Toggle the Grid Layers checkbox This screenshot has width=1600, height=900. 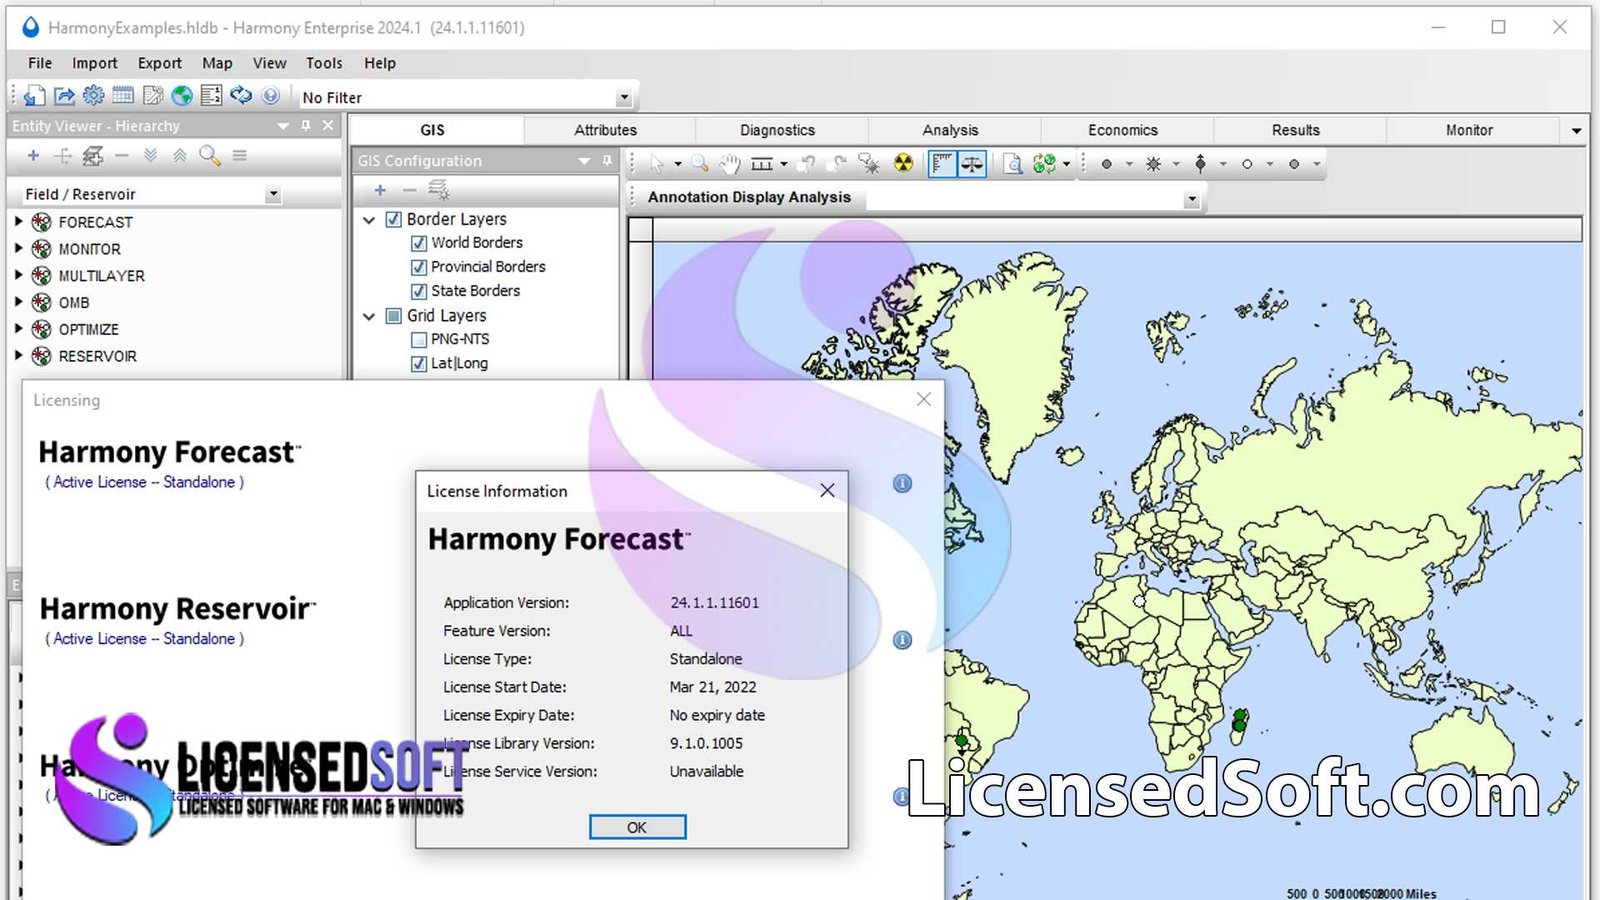pyautogui.click(x=394, y=316)
